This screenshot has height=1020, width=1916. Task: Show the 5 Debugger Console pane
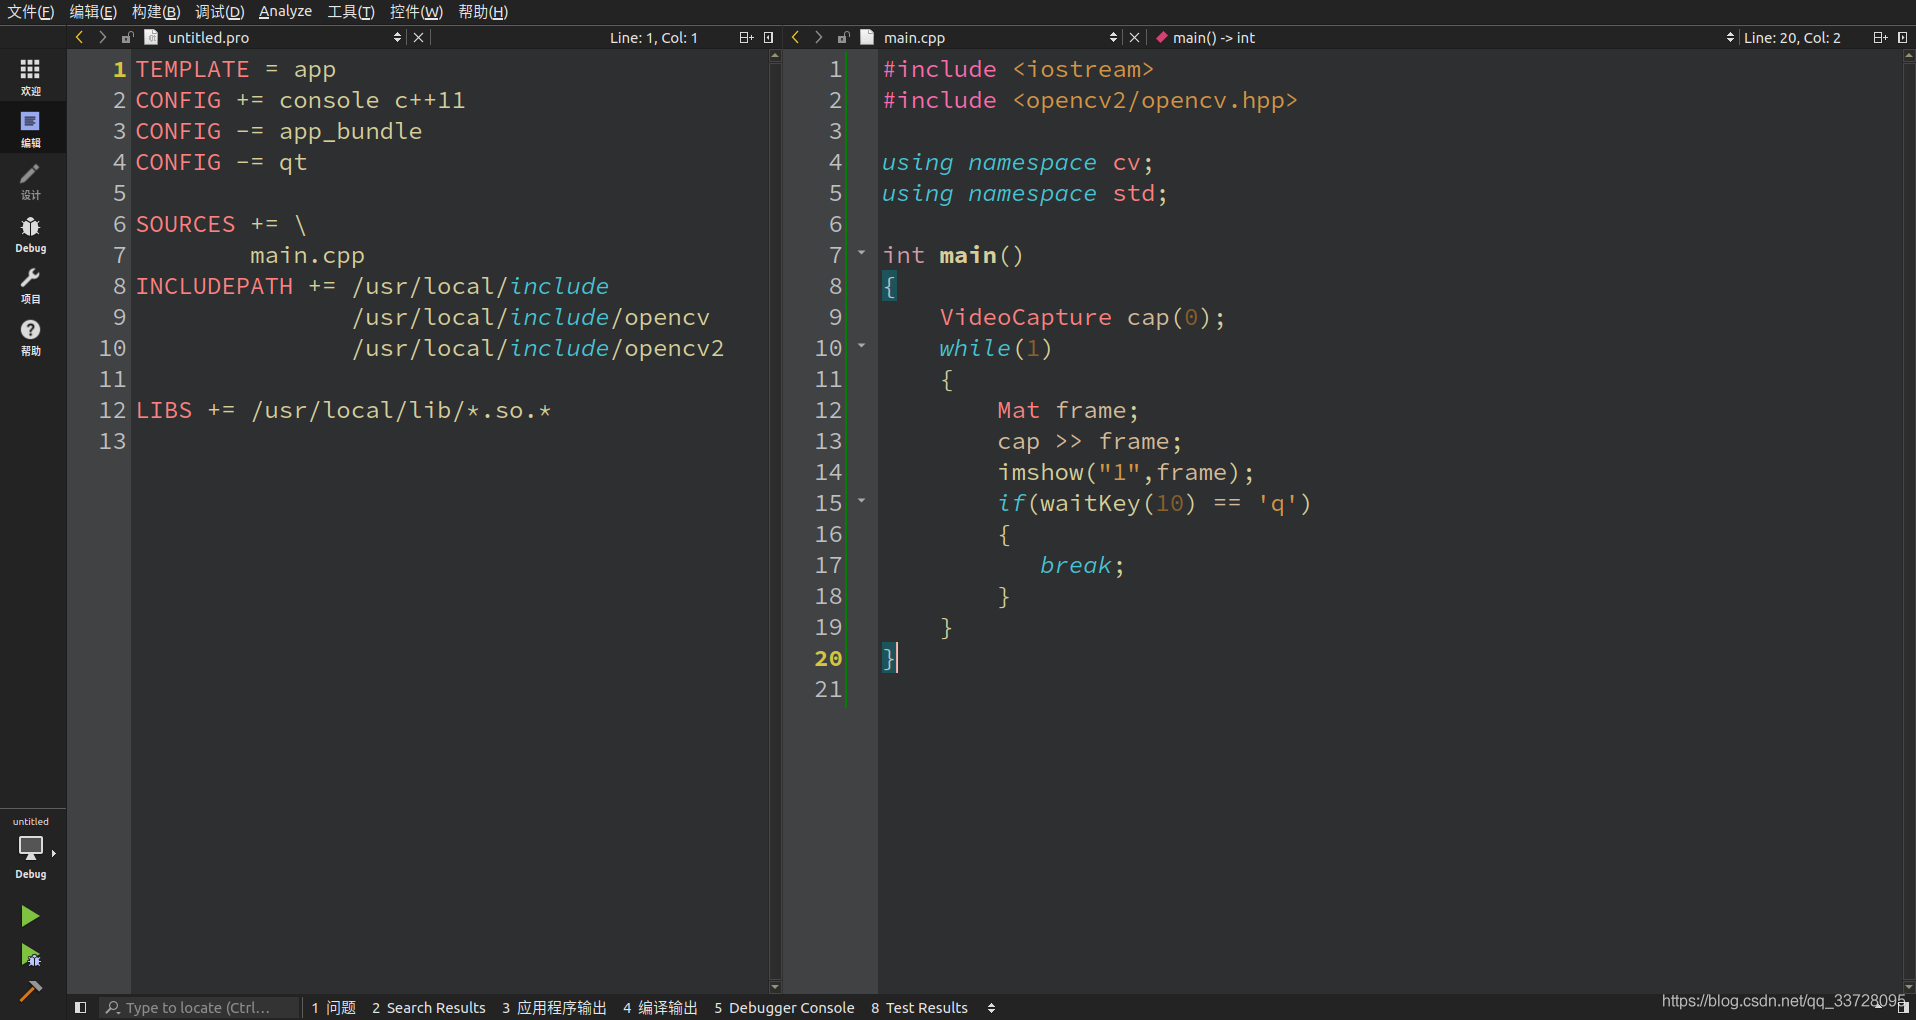[784, 1007]
